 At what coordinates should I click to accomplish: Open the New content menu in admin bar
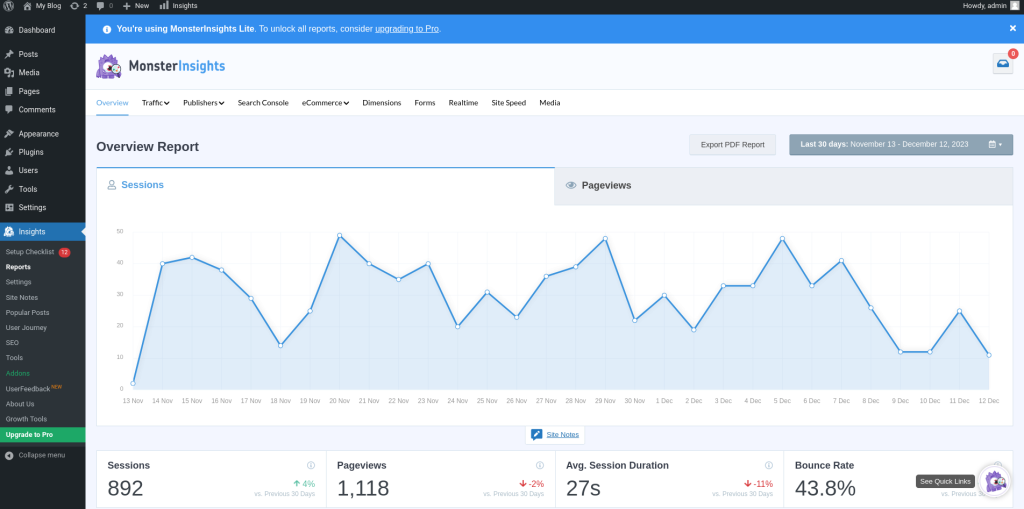click(136, 6)
